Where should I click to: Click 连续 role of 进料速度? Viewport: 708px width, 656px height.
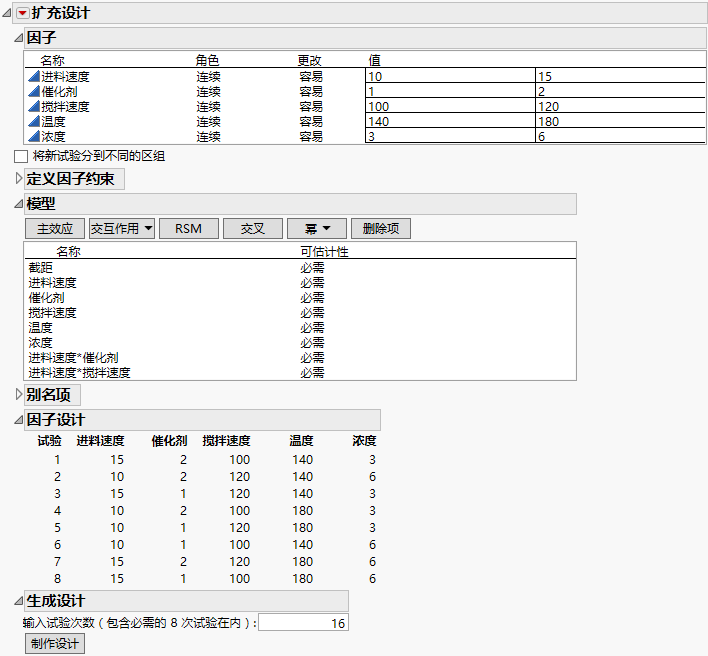click(208, 76)
